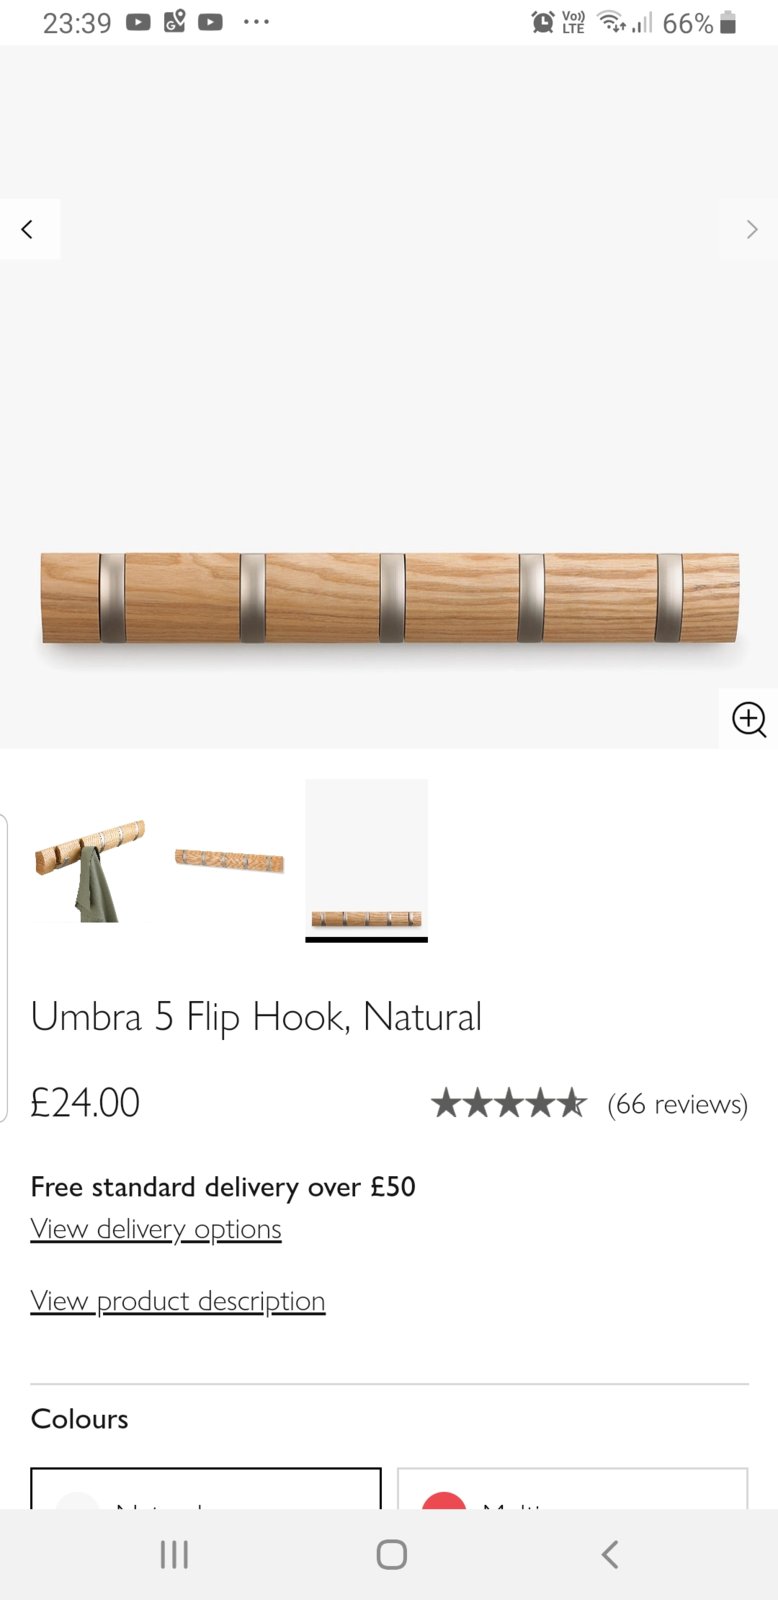Tap the battery icon in status bar
This screenshot has height=1600, width=778.
(x=728, y=22)
